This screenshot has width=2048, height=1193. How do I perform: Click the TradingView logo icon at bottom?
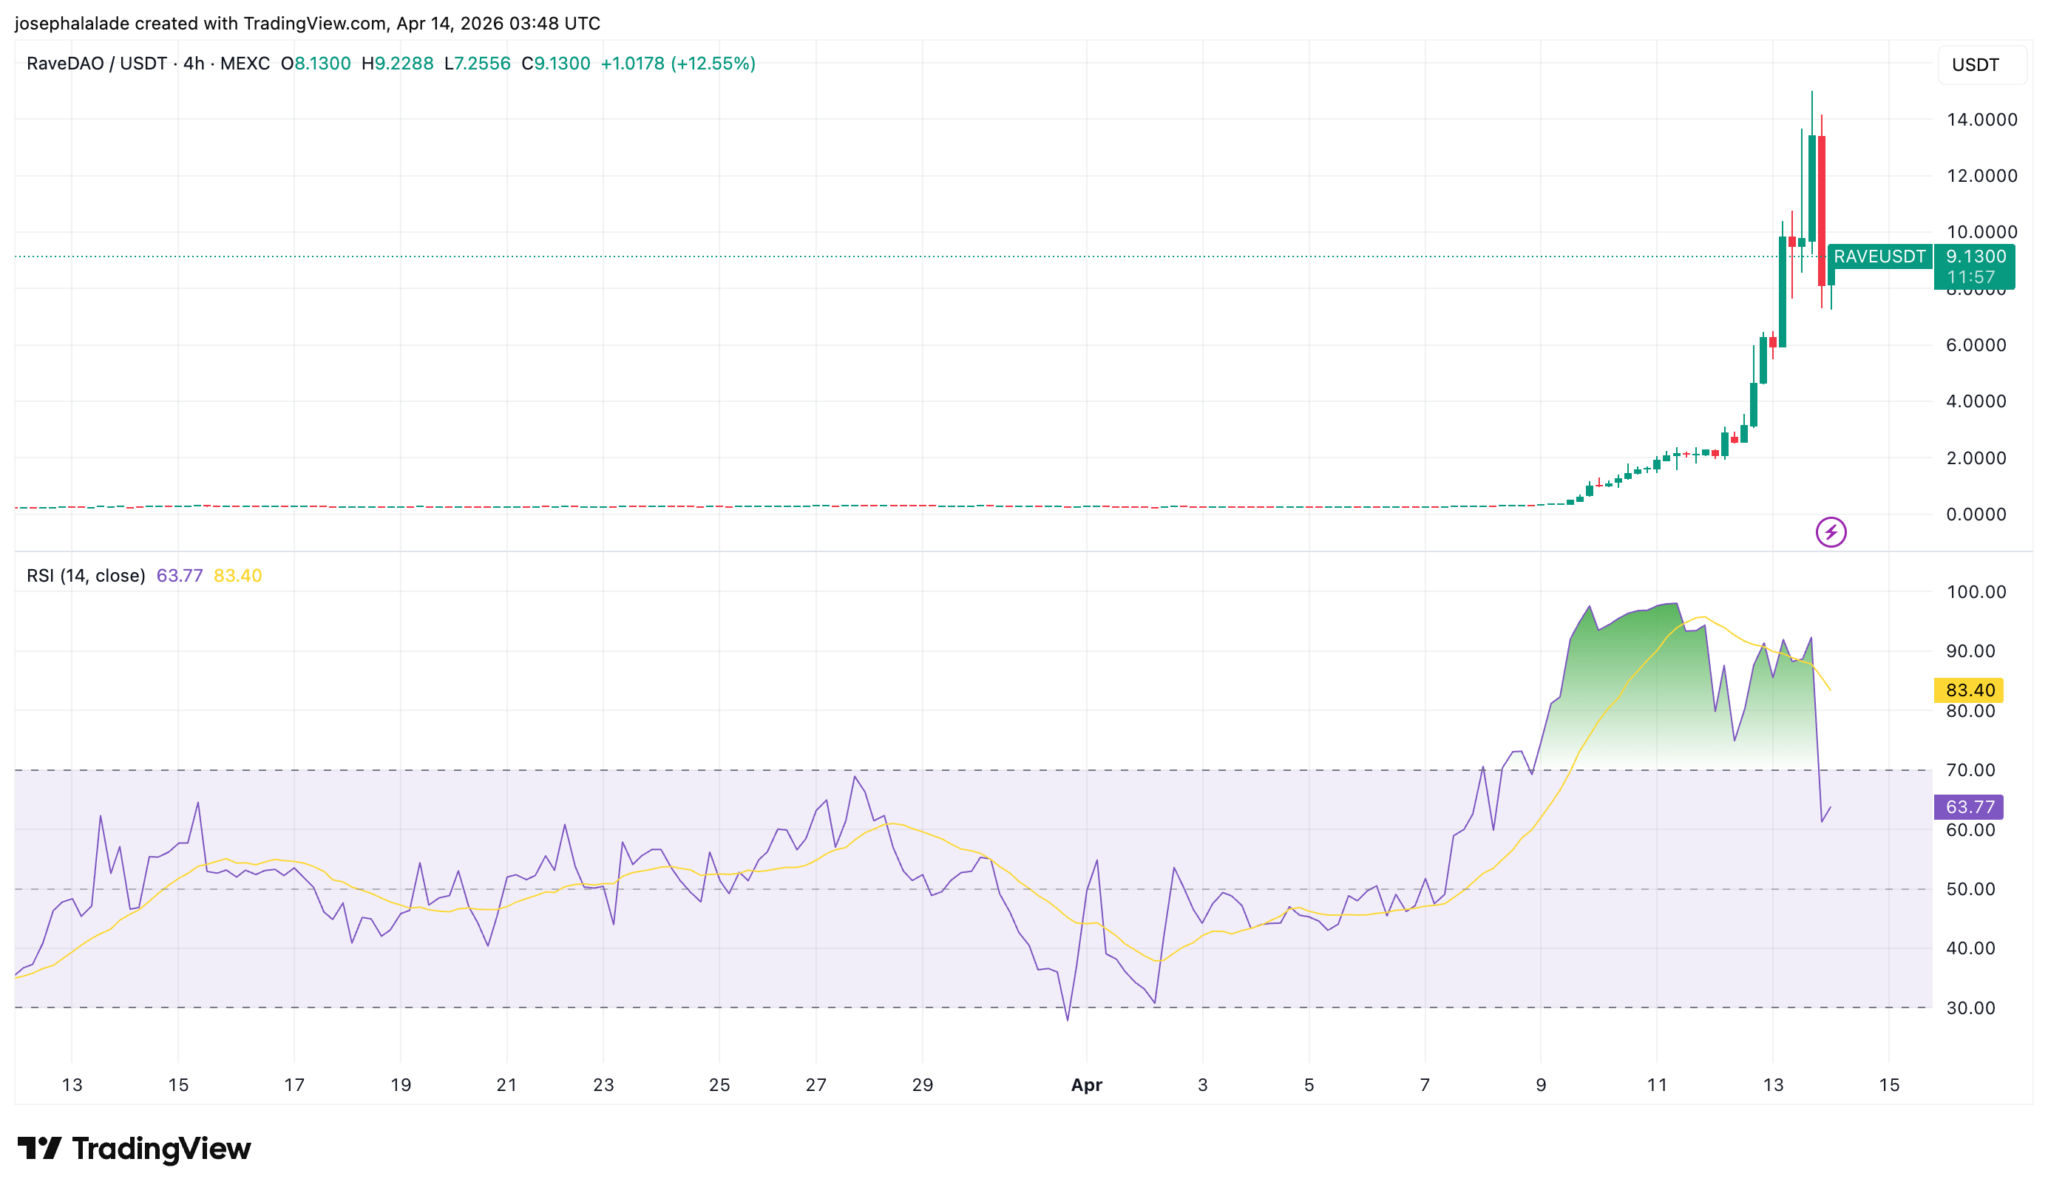[x=40, y=1148]
